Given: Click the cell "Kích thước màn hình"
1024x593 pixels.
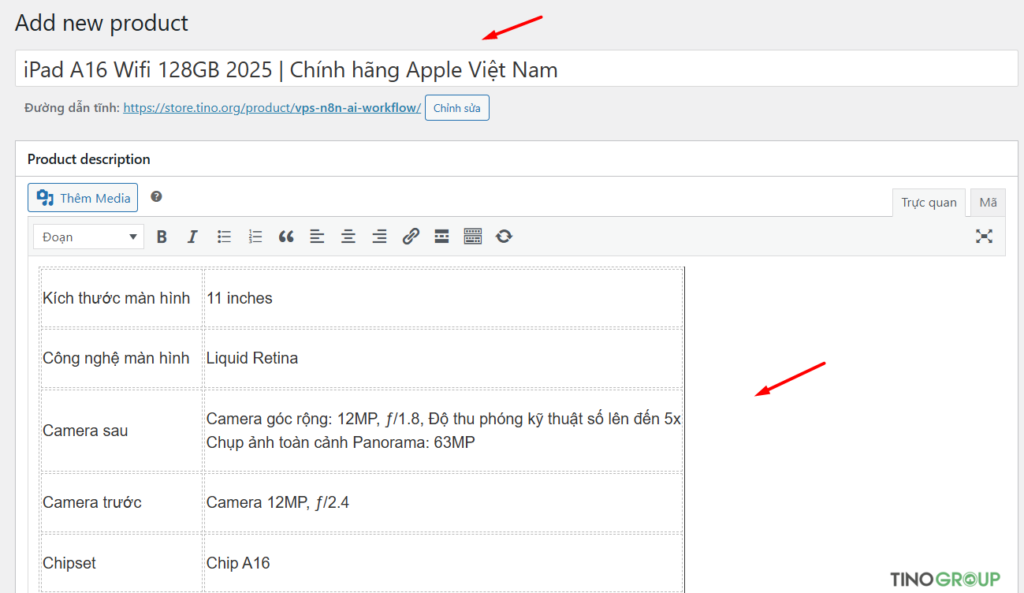Looking at the screenshot, I should point(121,298).
